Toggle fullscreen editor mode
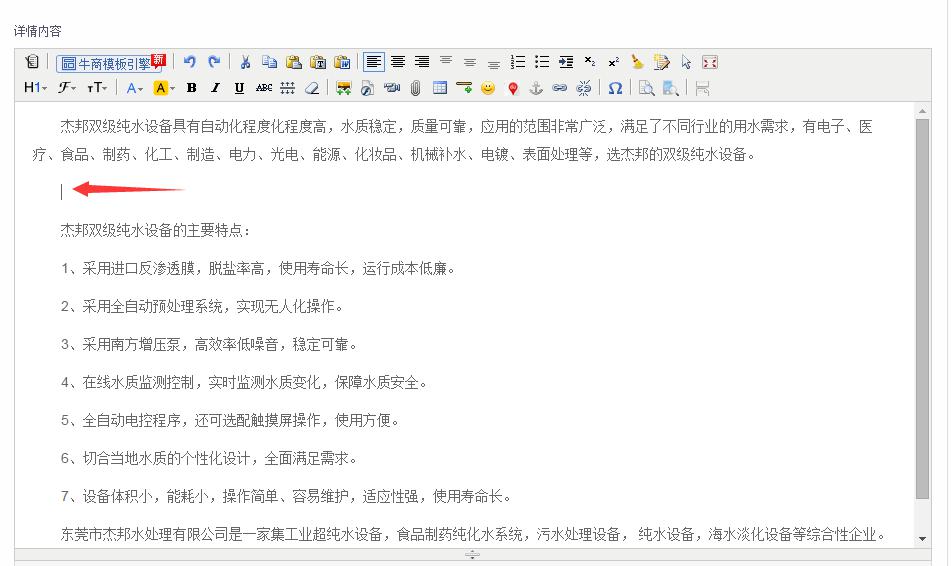The height and width of the screenshot is (566, 952). tap(710, 62)
